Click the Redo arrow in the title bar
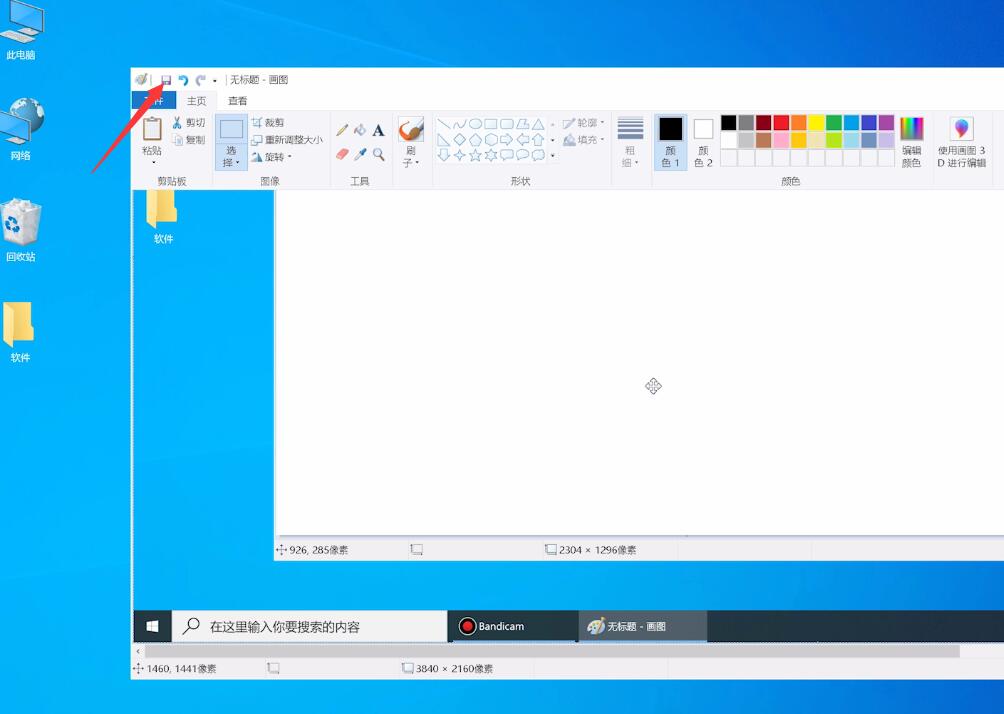This screenshot has width=1004, height=714. (200, 80)
